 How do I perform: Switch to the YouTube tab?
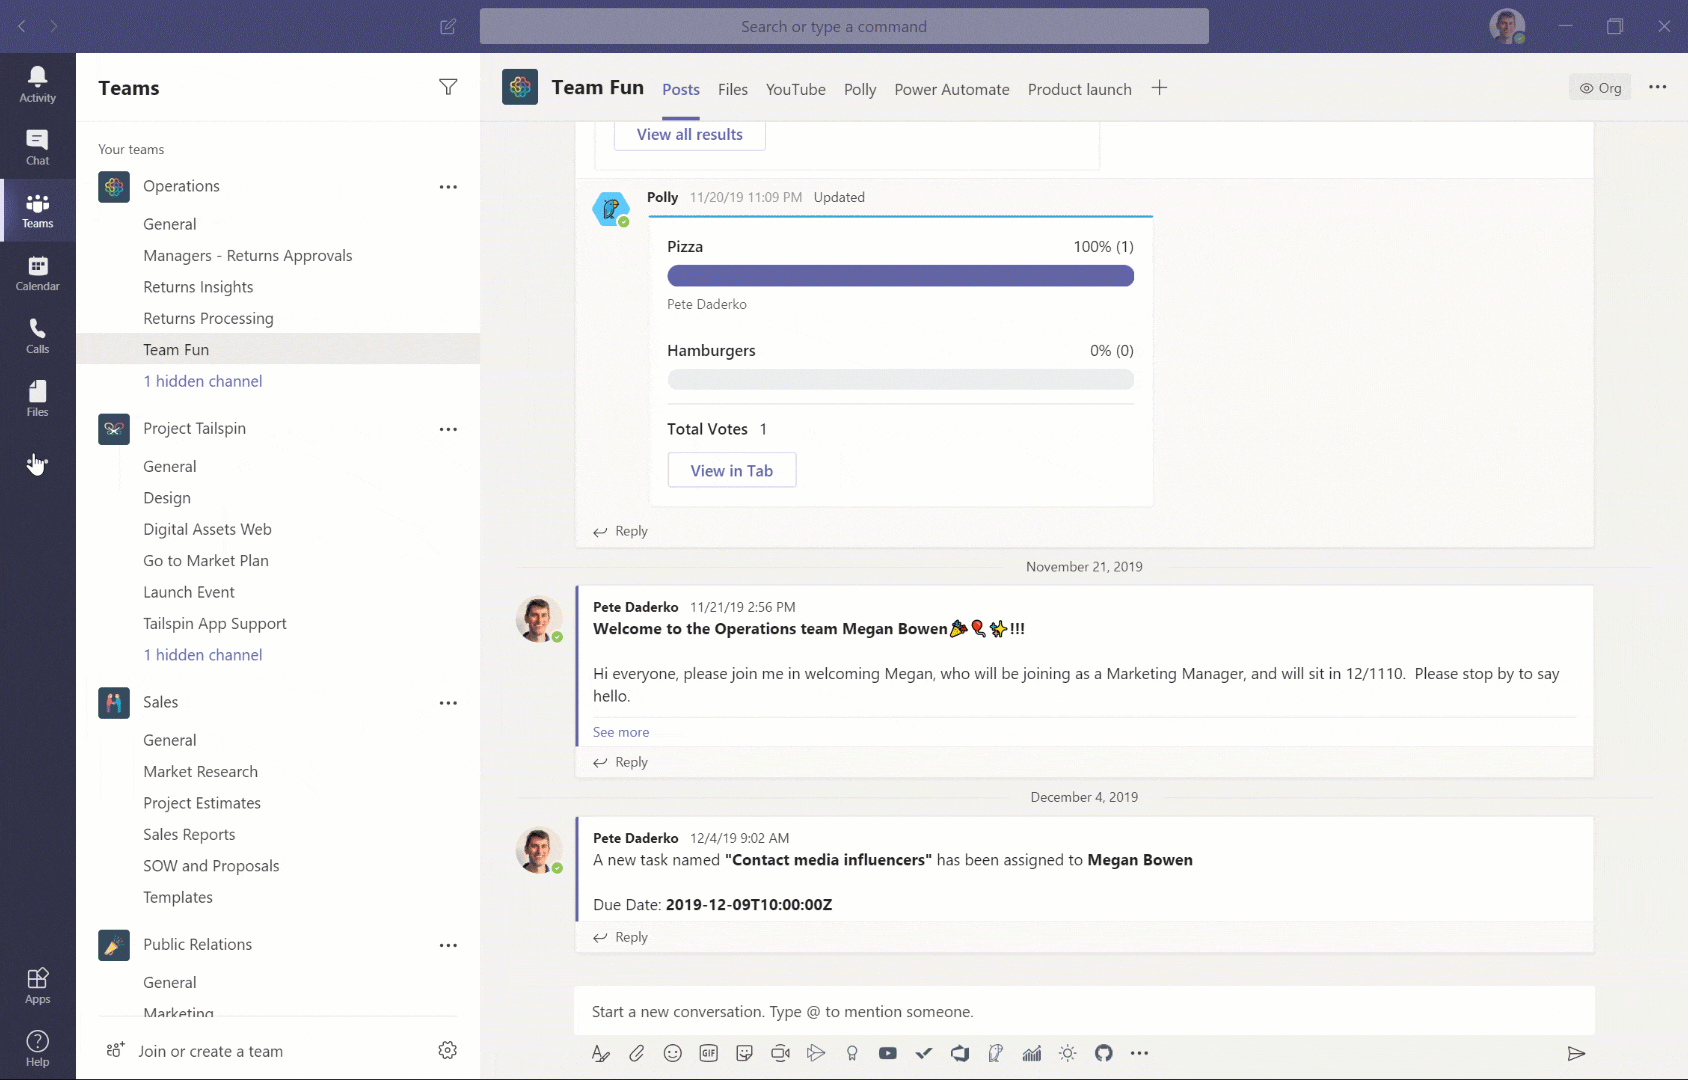[796, 89]
